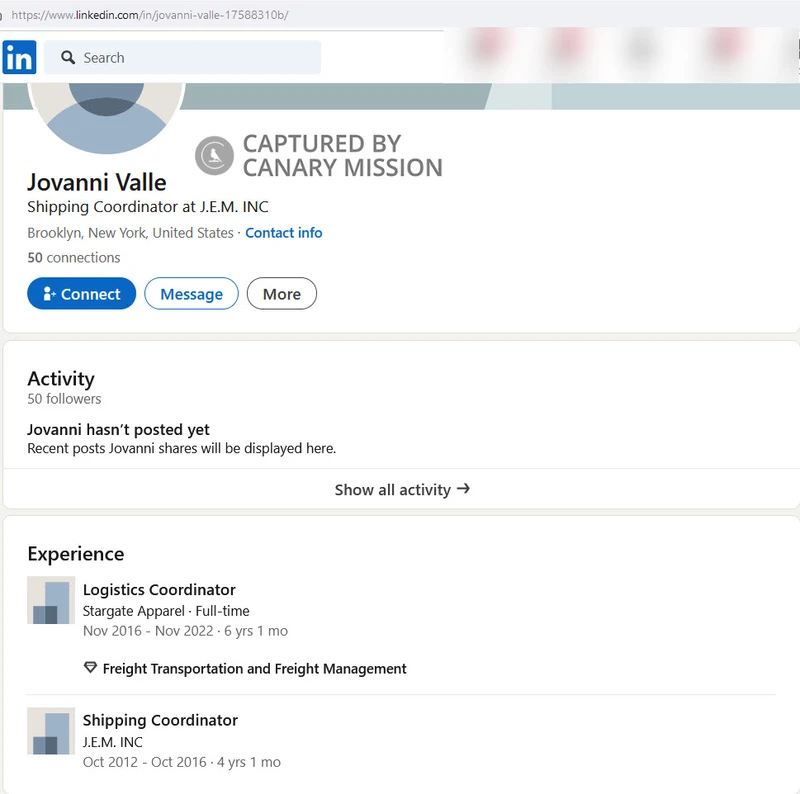Send a message via Message button
800x794 pixels.
(x=191, y=293)
